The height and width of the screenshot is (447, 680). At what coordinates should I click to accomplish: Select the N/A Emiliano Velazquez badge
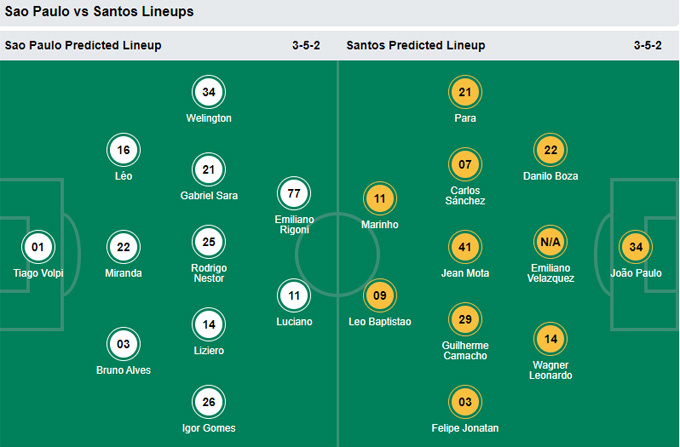point(550,242)
